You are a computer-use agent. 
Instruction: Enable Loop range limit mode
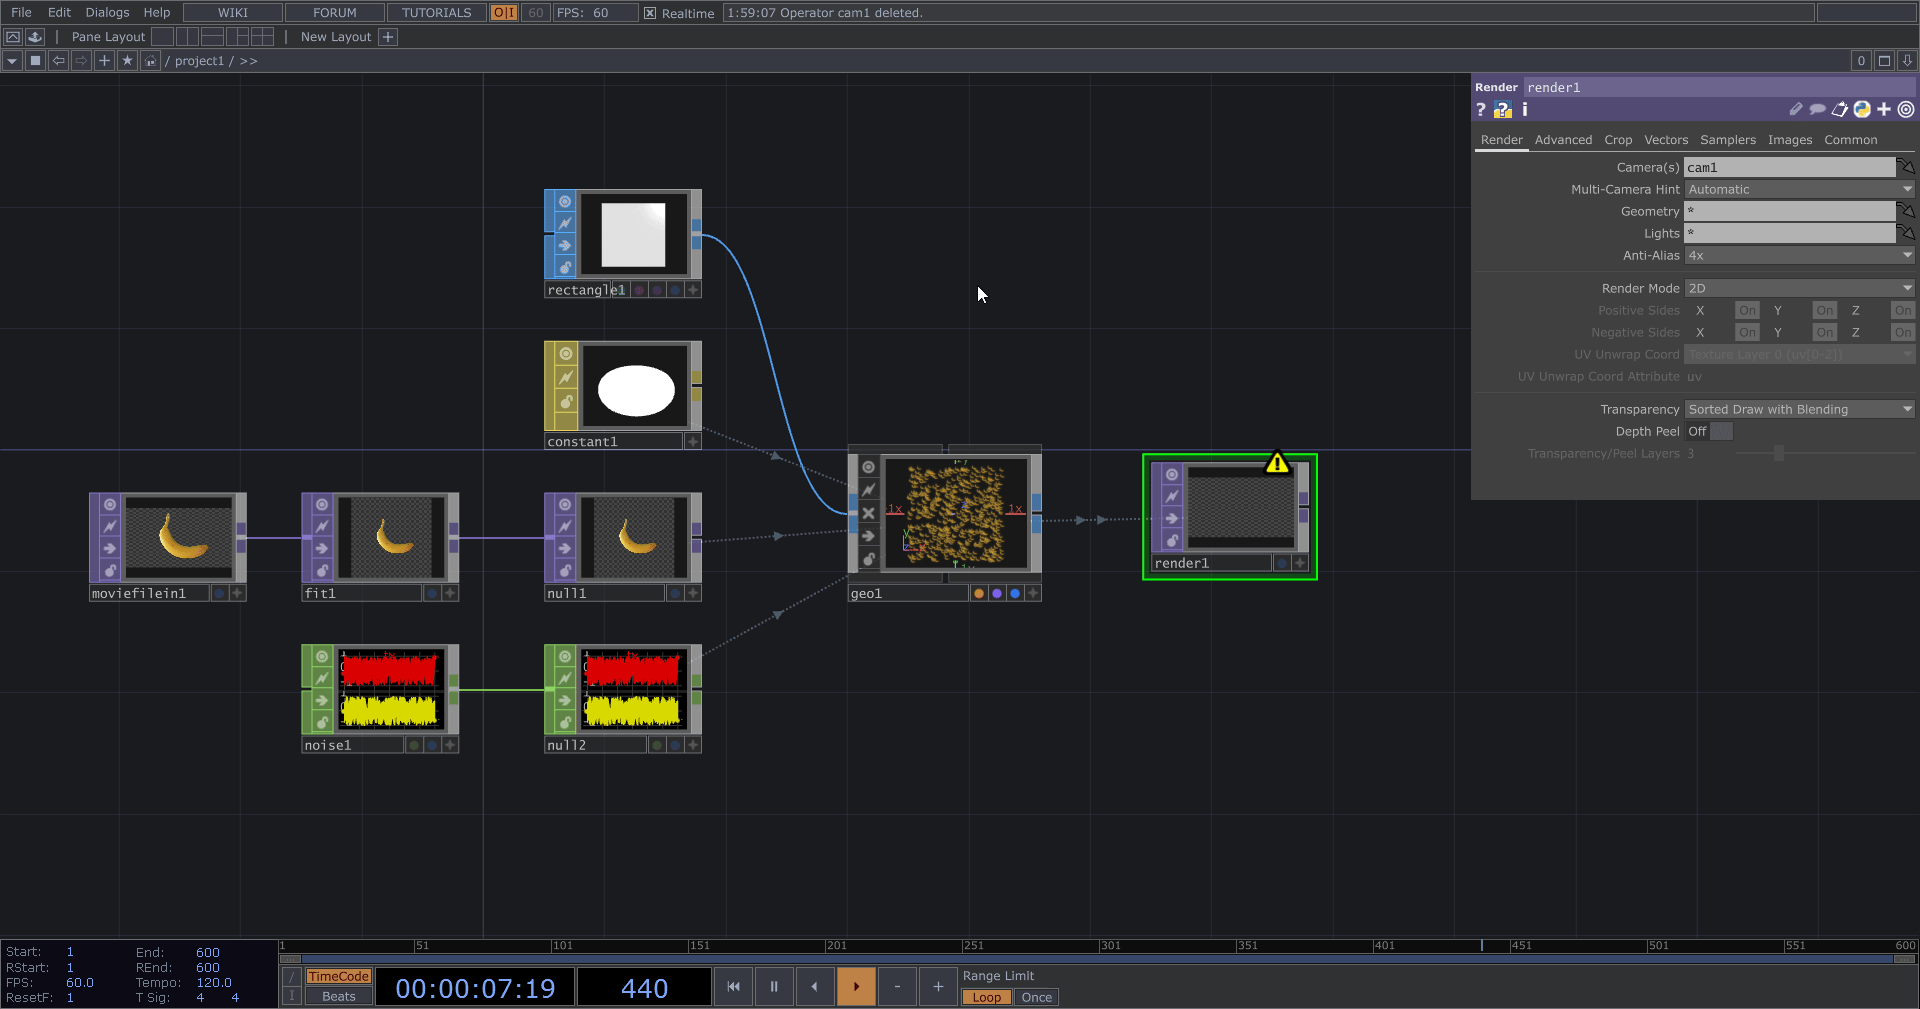point(986,997)
